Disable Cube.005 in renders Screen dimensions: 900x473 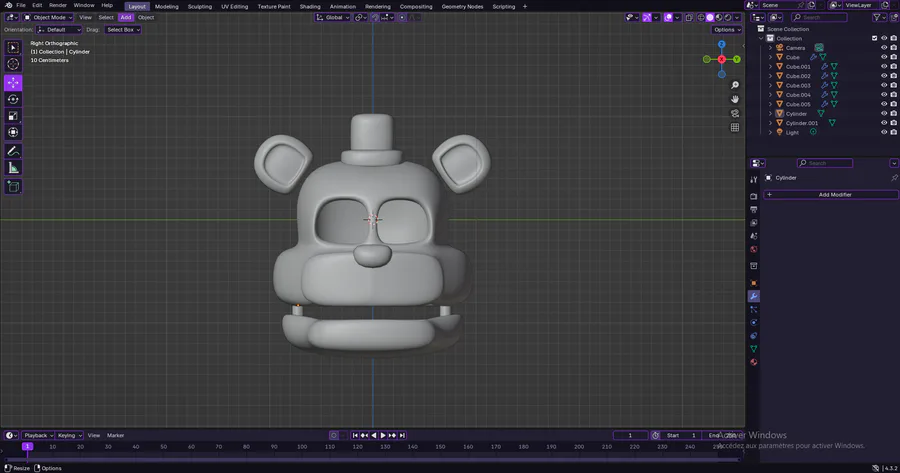click(894, 104)
